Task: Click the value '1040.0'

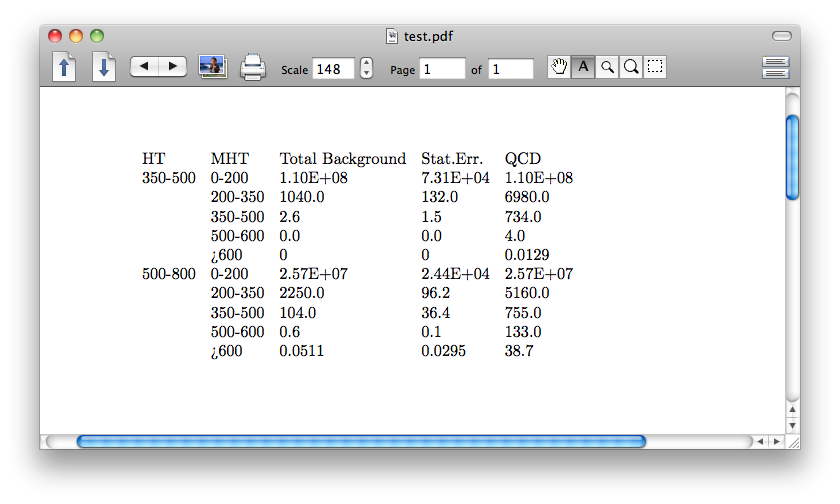Action: (x=302, y=197)
